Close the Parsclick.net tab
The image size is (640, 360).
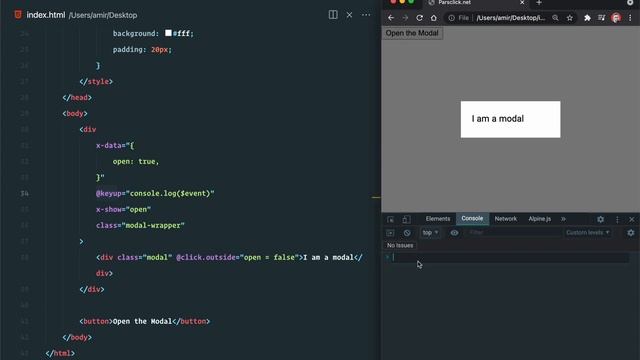(522, 2)
